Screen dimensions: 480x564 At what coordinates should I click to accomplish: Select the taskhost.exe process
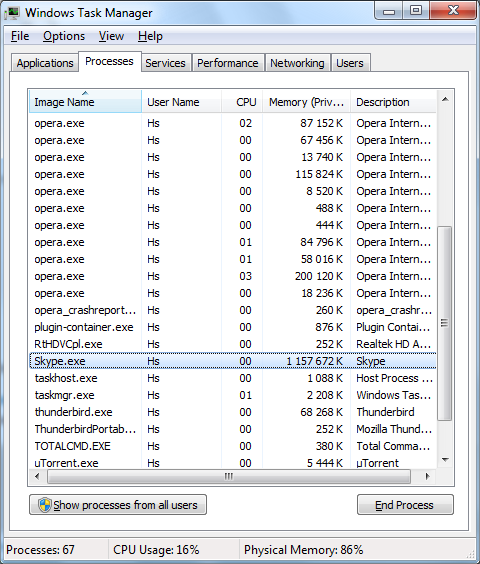click(233, 378)
